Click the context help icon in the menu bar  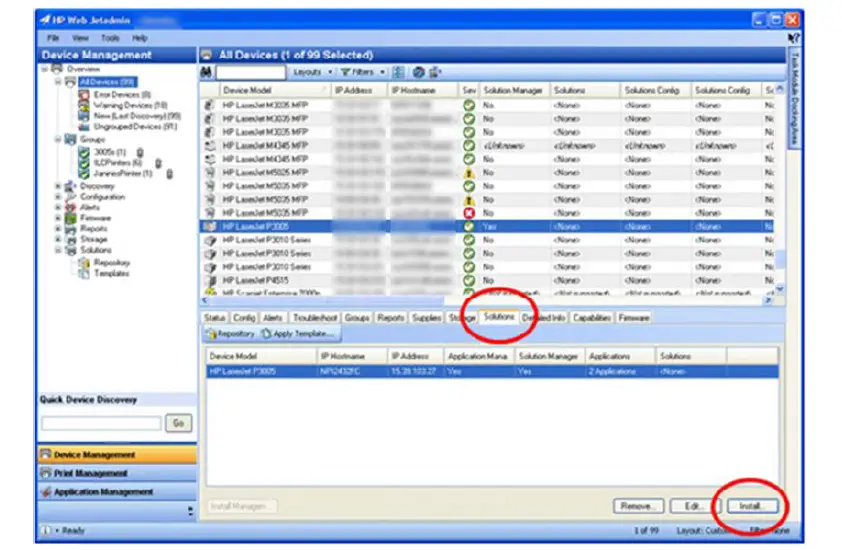pos(793,38)
